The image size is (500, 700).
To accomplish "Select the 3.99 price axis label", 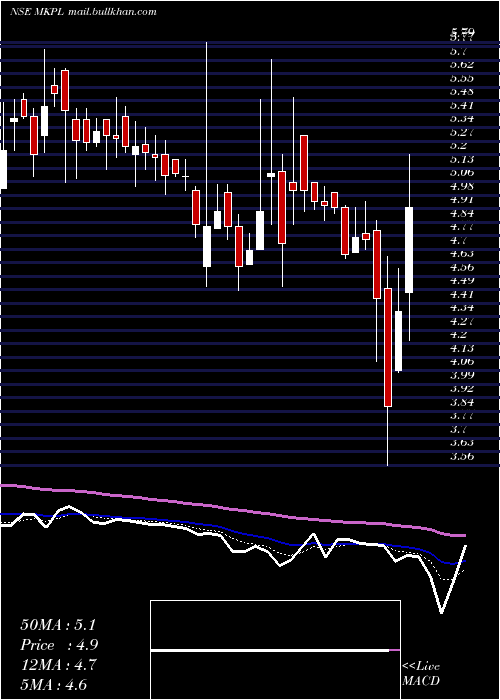I will click(462, 375).
